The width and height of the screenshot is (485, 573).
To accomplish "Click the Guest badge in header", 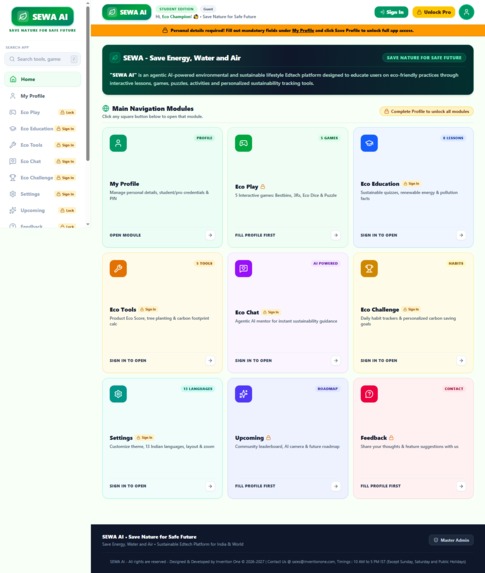I will (208, 9).
